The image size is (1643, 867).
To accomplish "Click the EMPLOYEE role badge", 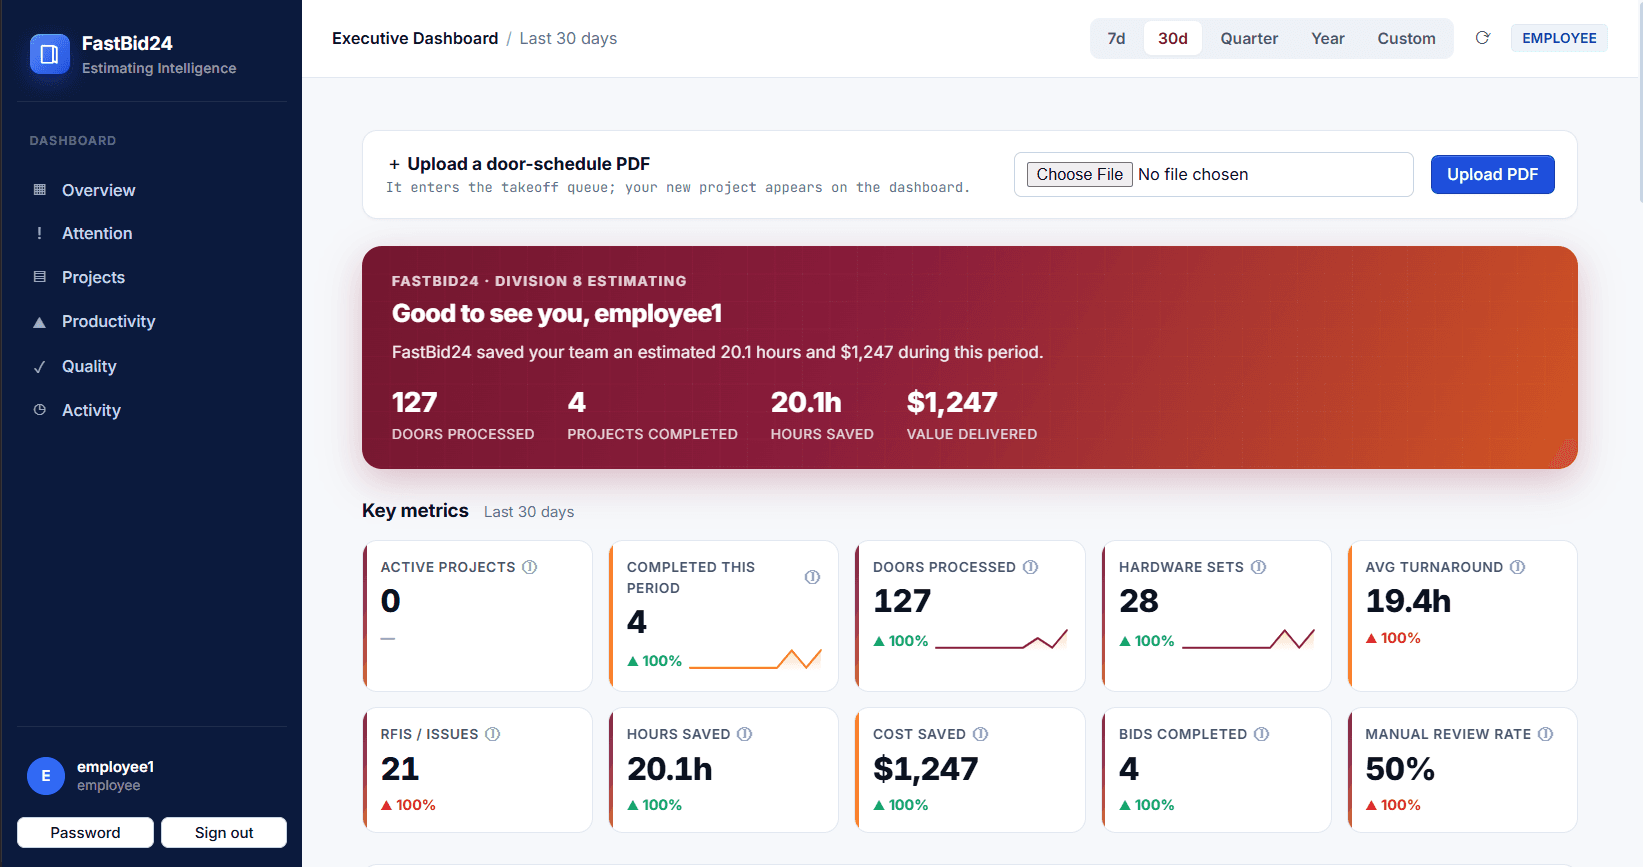I will (1559, 38).
